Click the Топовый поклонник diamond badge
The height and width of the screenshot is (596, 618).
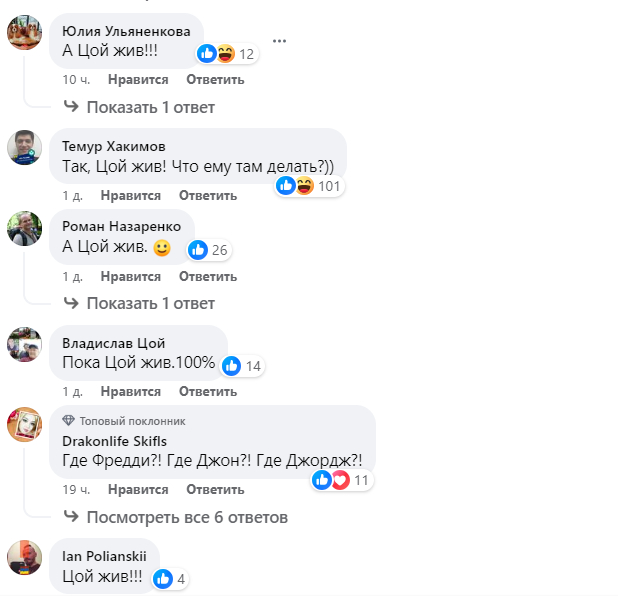pyautogui.click(x=68, y=421)
